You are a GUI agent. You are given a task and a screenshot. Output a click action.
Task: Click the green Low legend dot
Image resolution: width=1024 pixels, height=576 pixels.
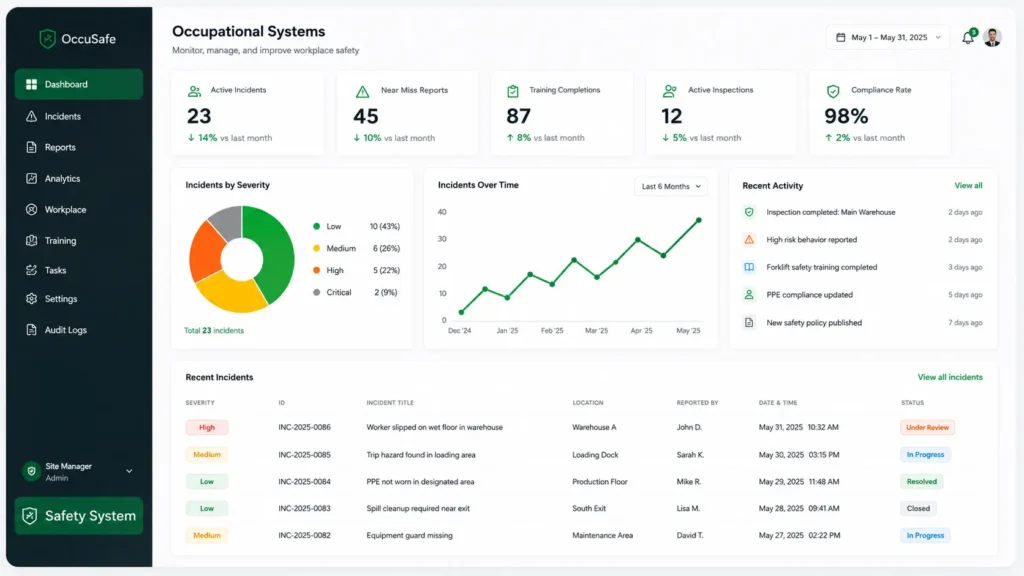(x=317, y=227)
